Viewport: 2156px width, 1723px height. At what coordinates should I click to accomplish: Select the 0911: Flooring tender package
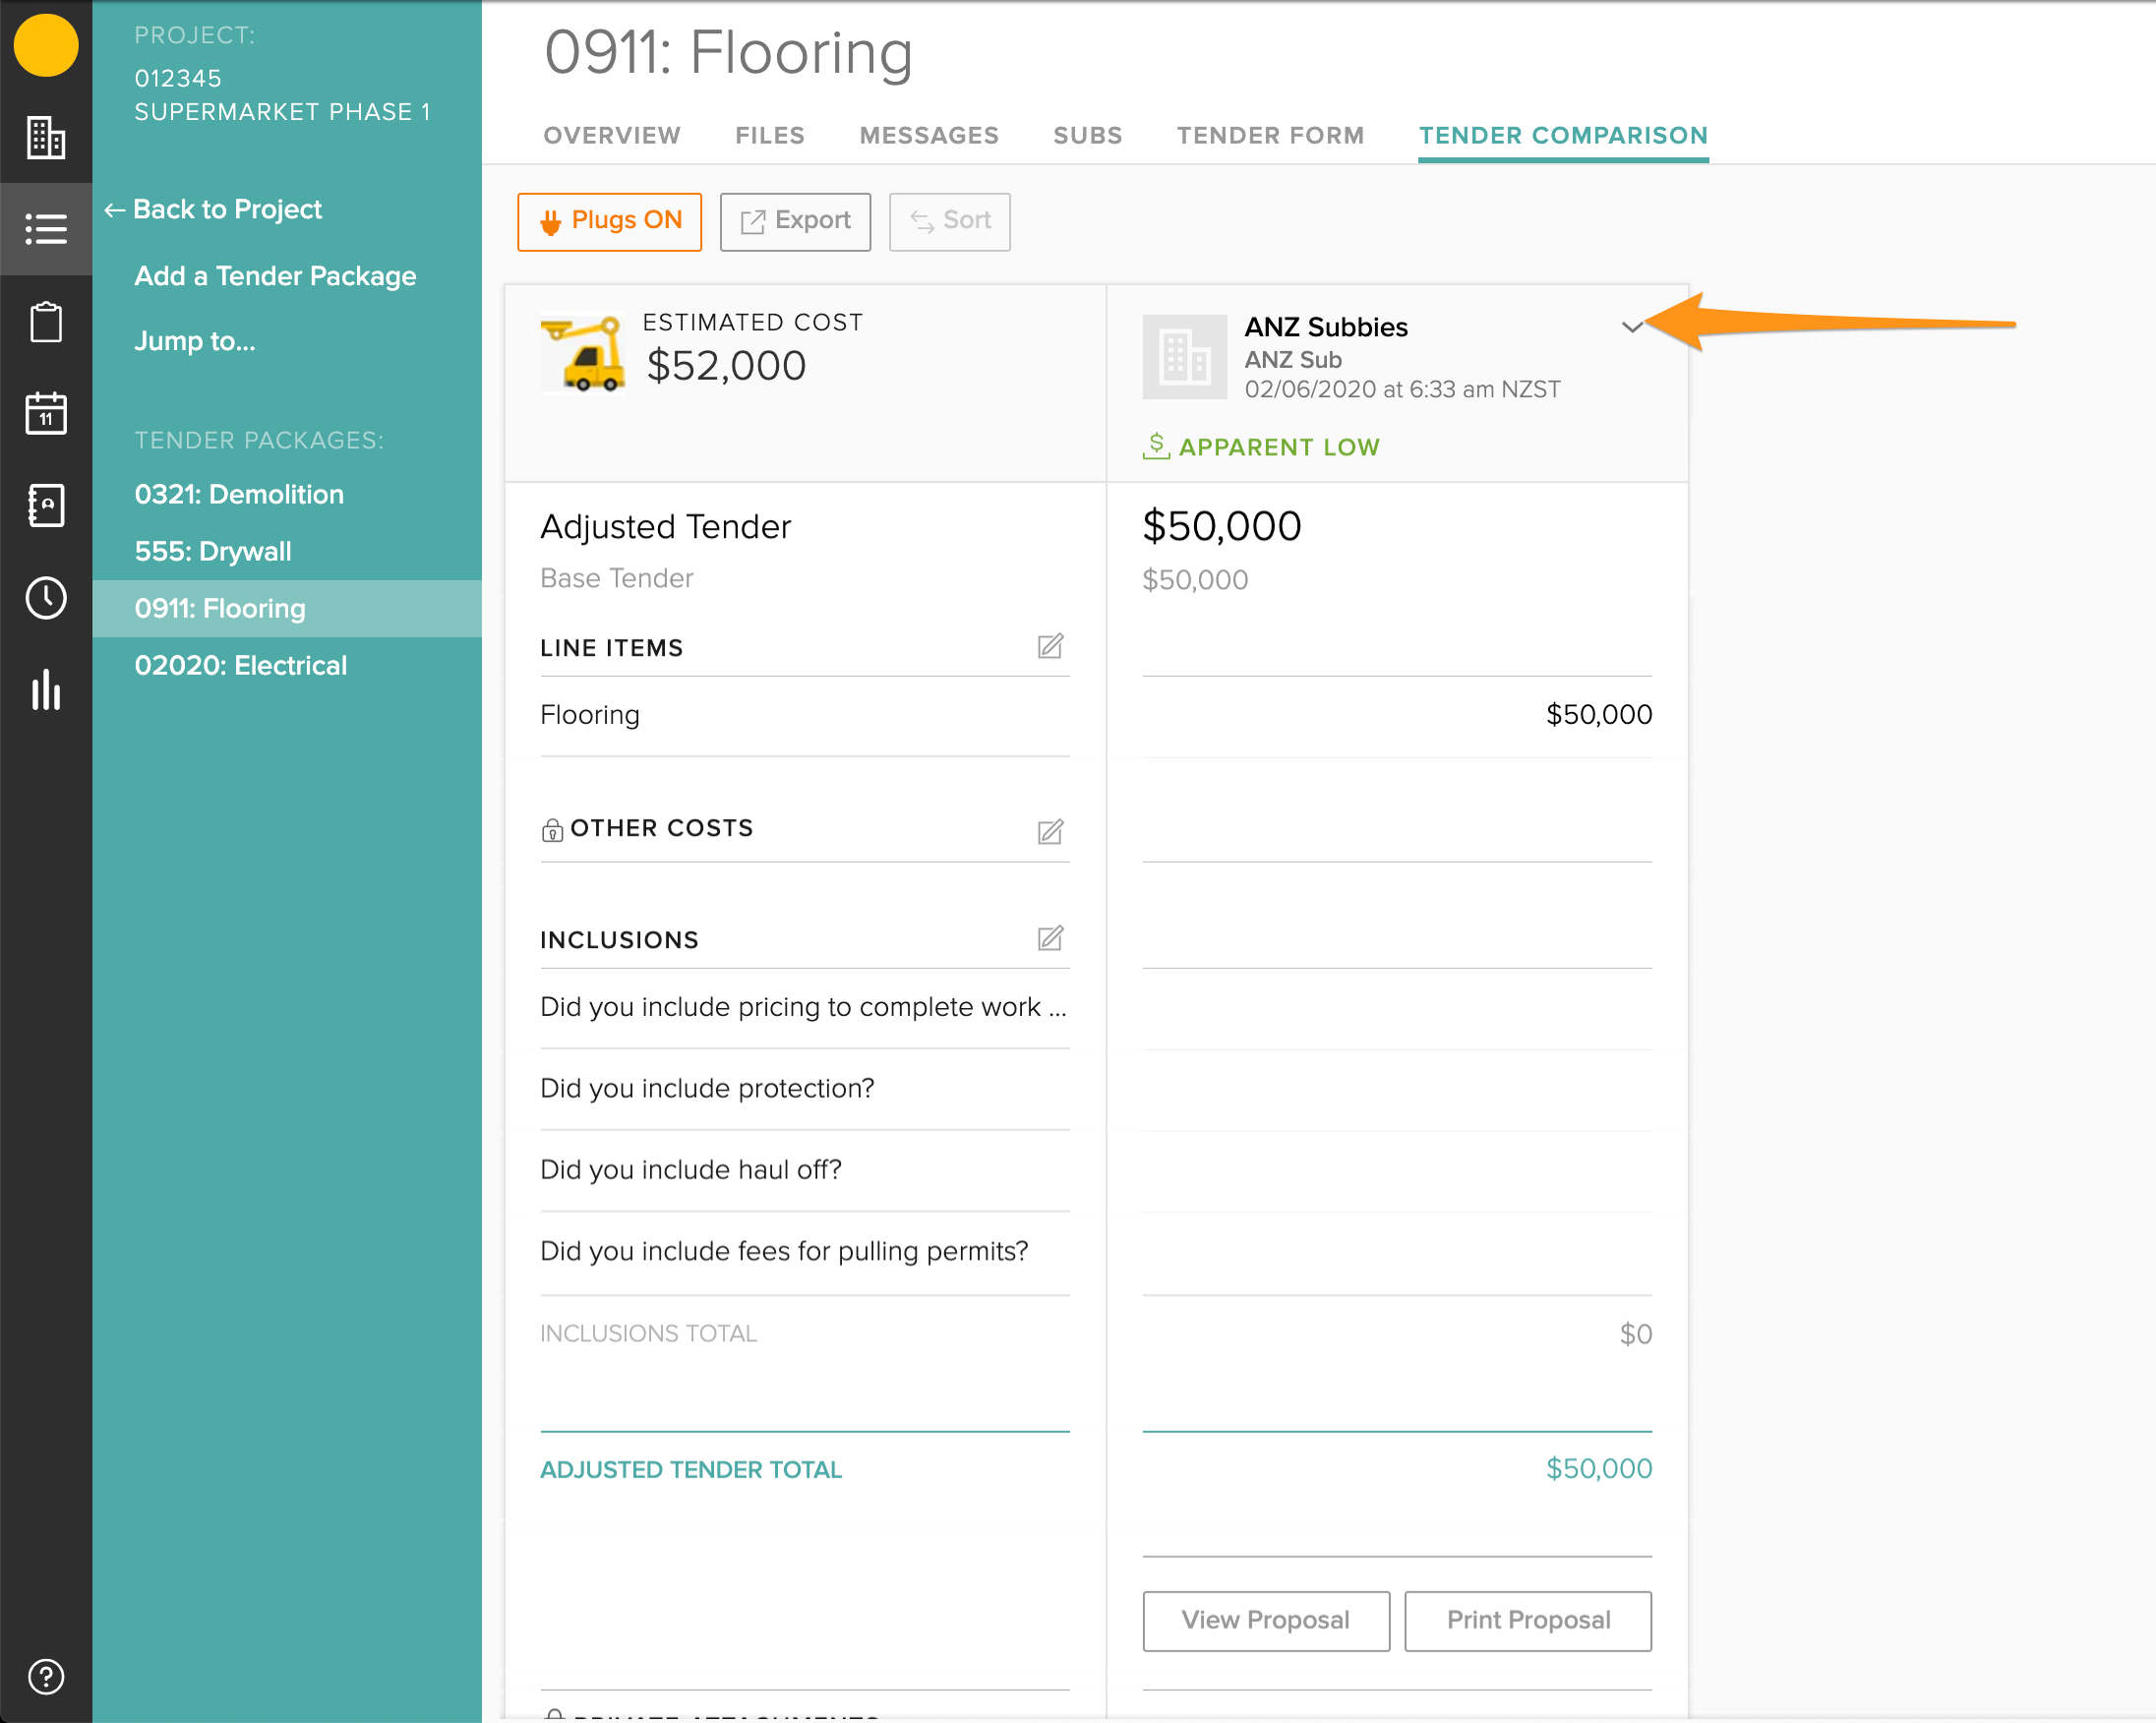287,608
